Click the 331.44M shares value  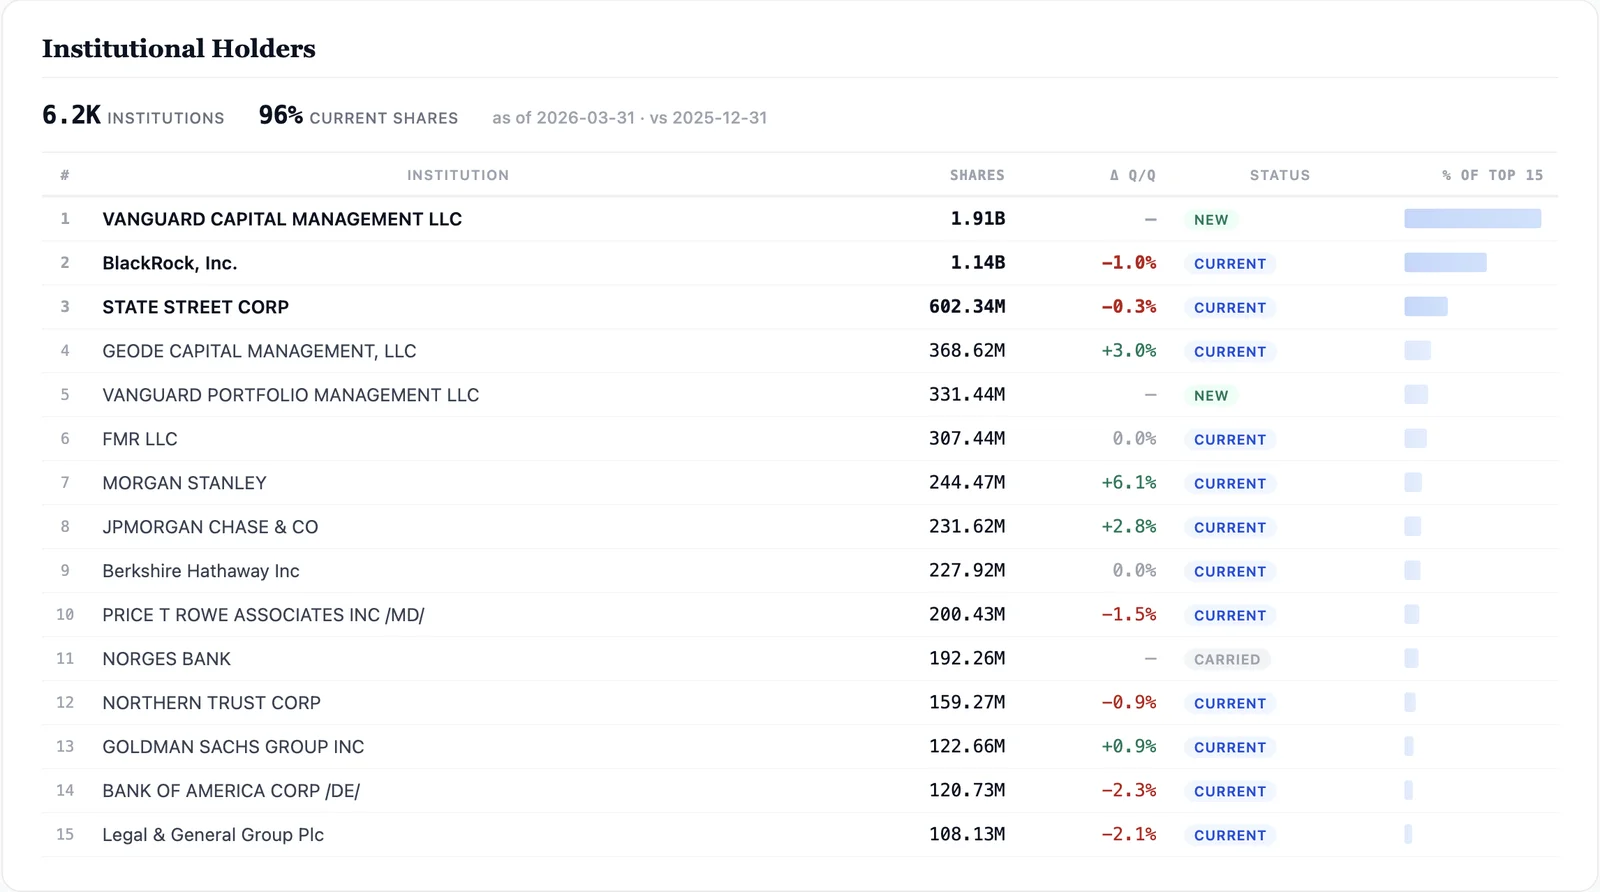click(x=967, y=395)
